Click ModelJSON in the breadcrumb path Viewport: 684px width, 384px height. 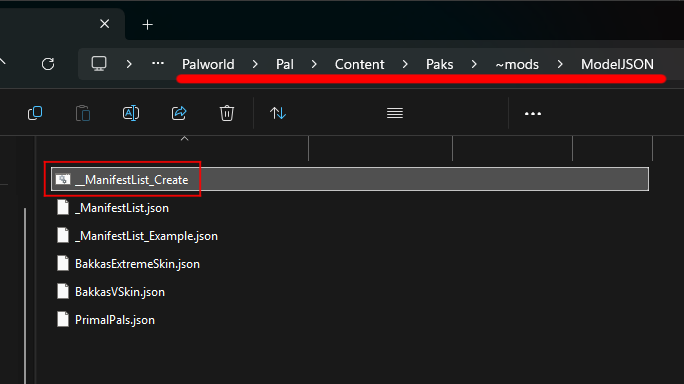coord(617,65)
